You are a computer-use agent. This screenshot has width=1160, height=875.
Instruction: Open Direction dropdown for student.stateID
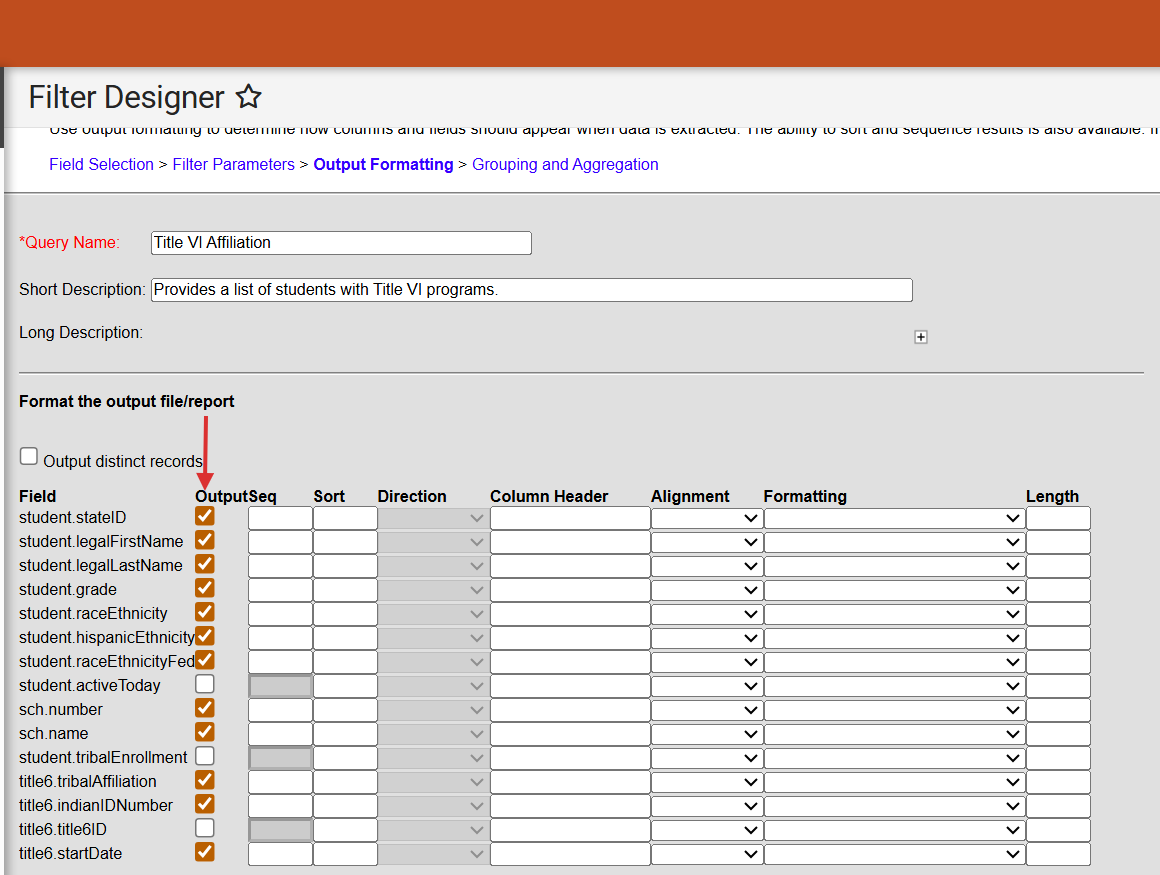tap(433, 518)
